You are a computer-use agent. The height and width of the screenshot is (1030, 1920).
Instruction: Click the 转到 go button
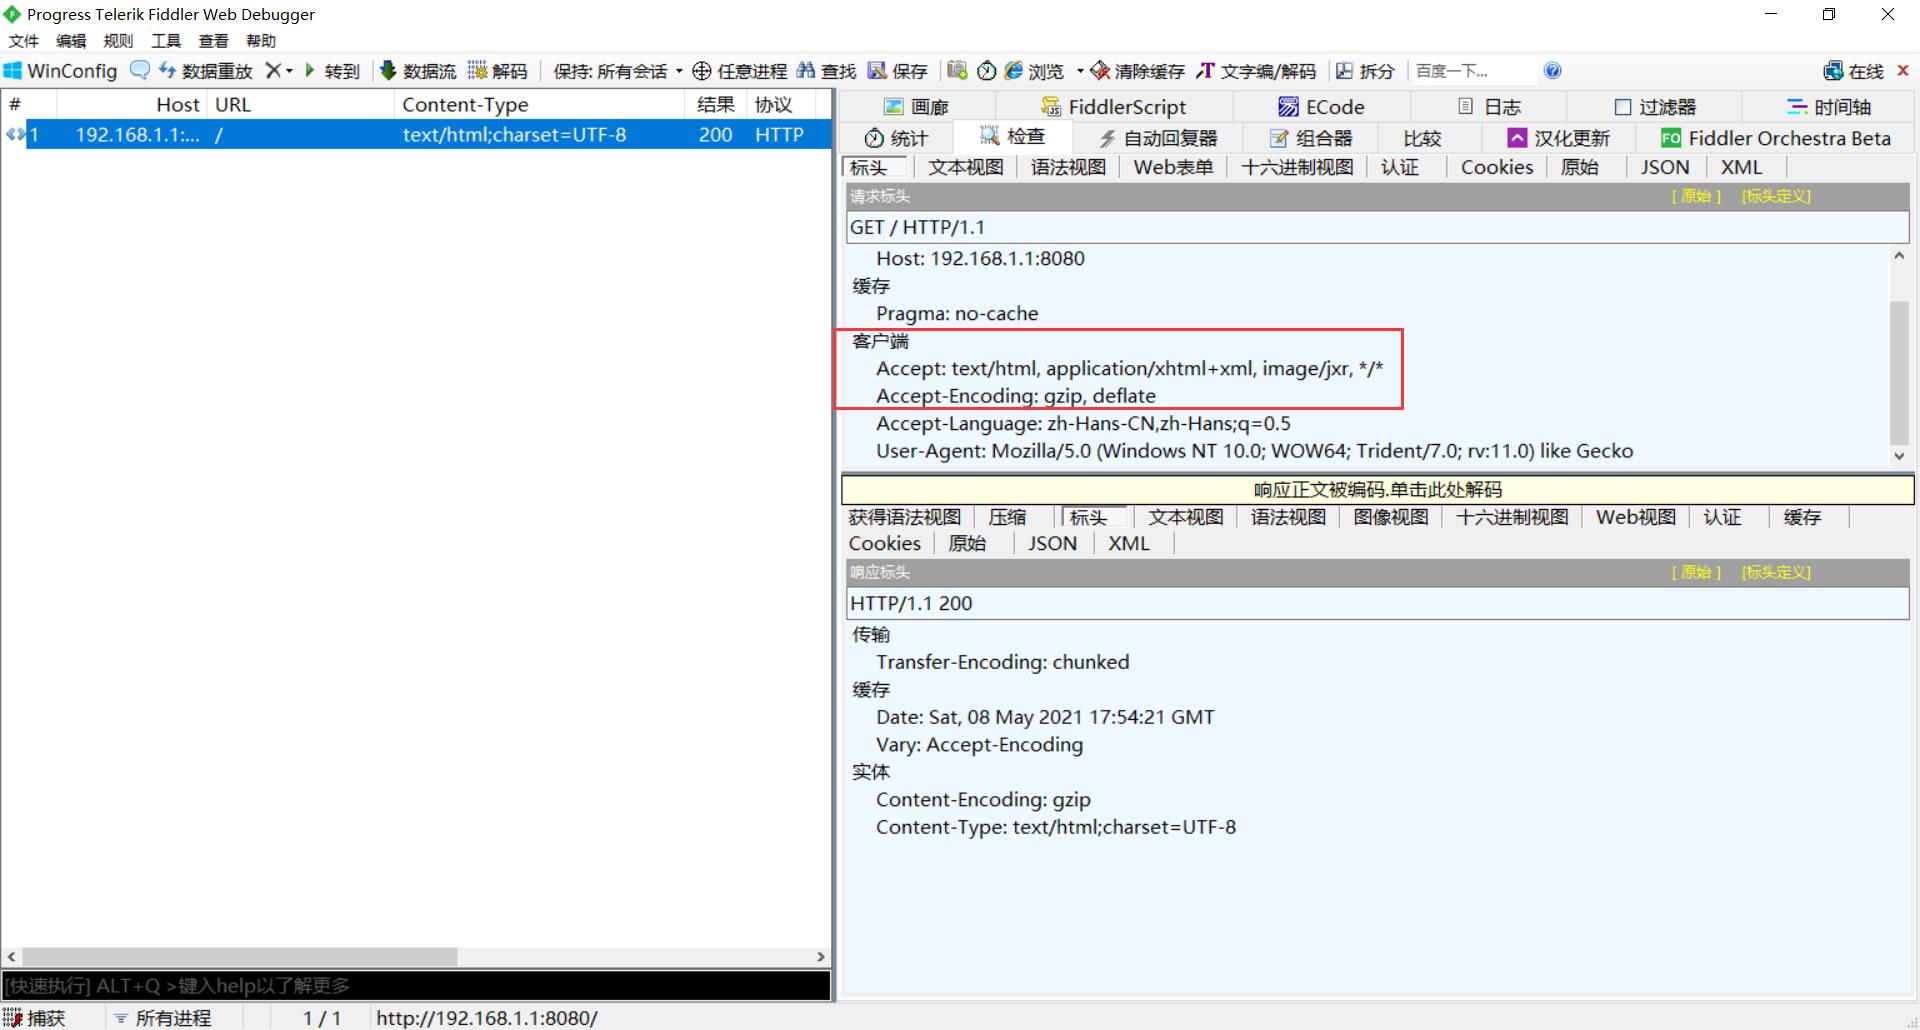(x=332, y=71)
